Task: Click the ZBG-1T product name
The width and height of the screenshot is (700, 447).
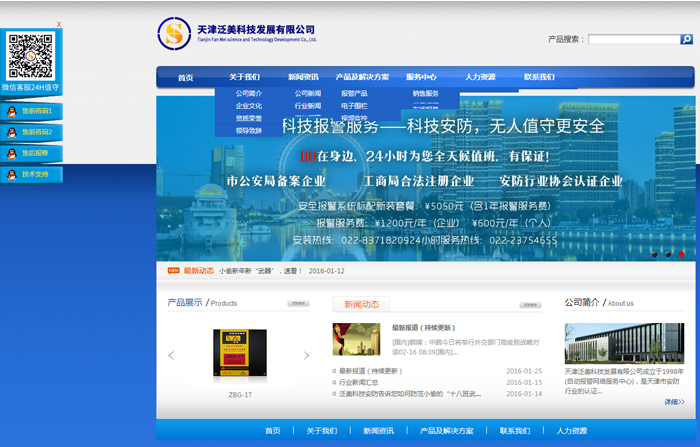Action: (240, 395)
